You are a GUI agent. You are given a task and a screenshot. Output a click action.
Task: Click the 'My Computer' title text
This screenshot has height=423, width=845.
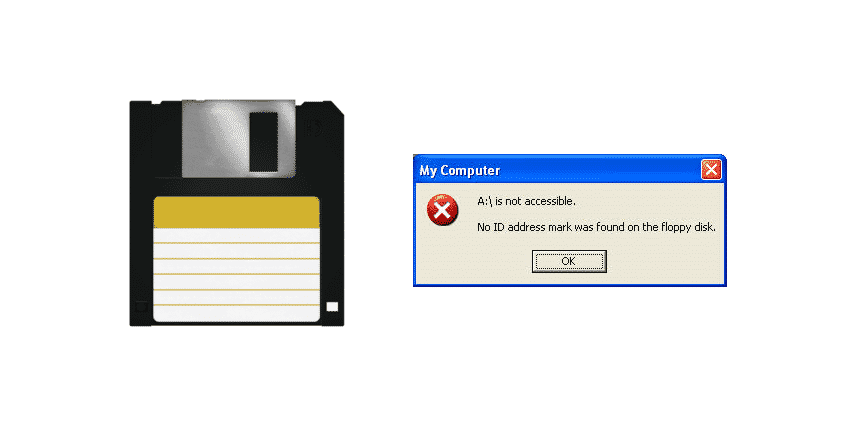(460, 170)
